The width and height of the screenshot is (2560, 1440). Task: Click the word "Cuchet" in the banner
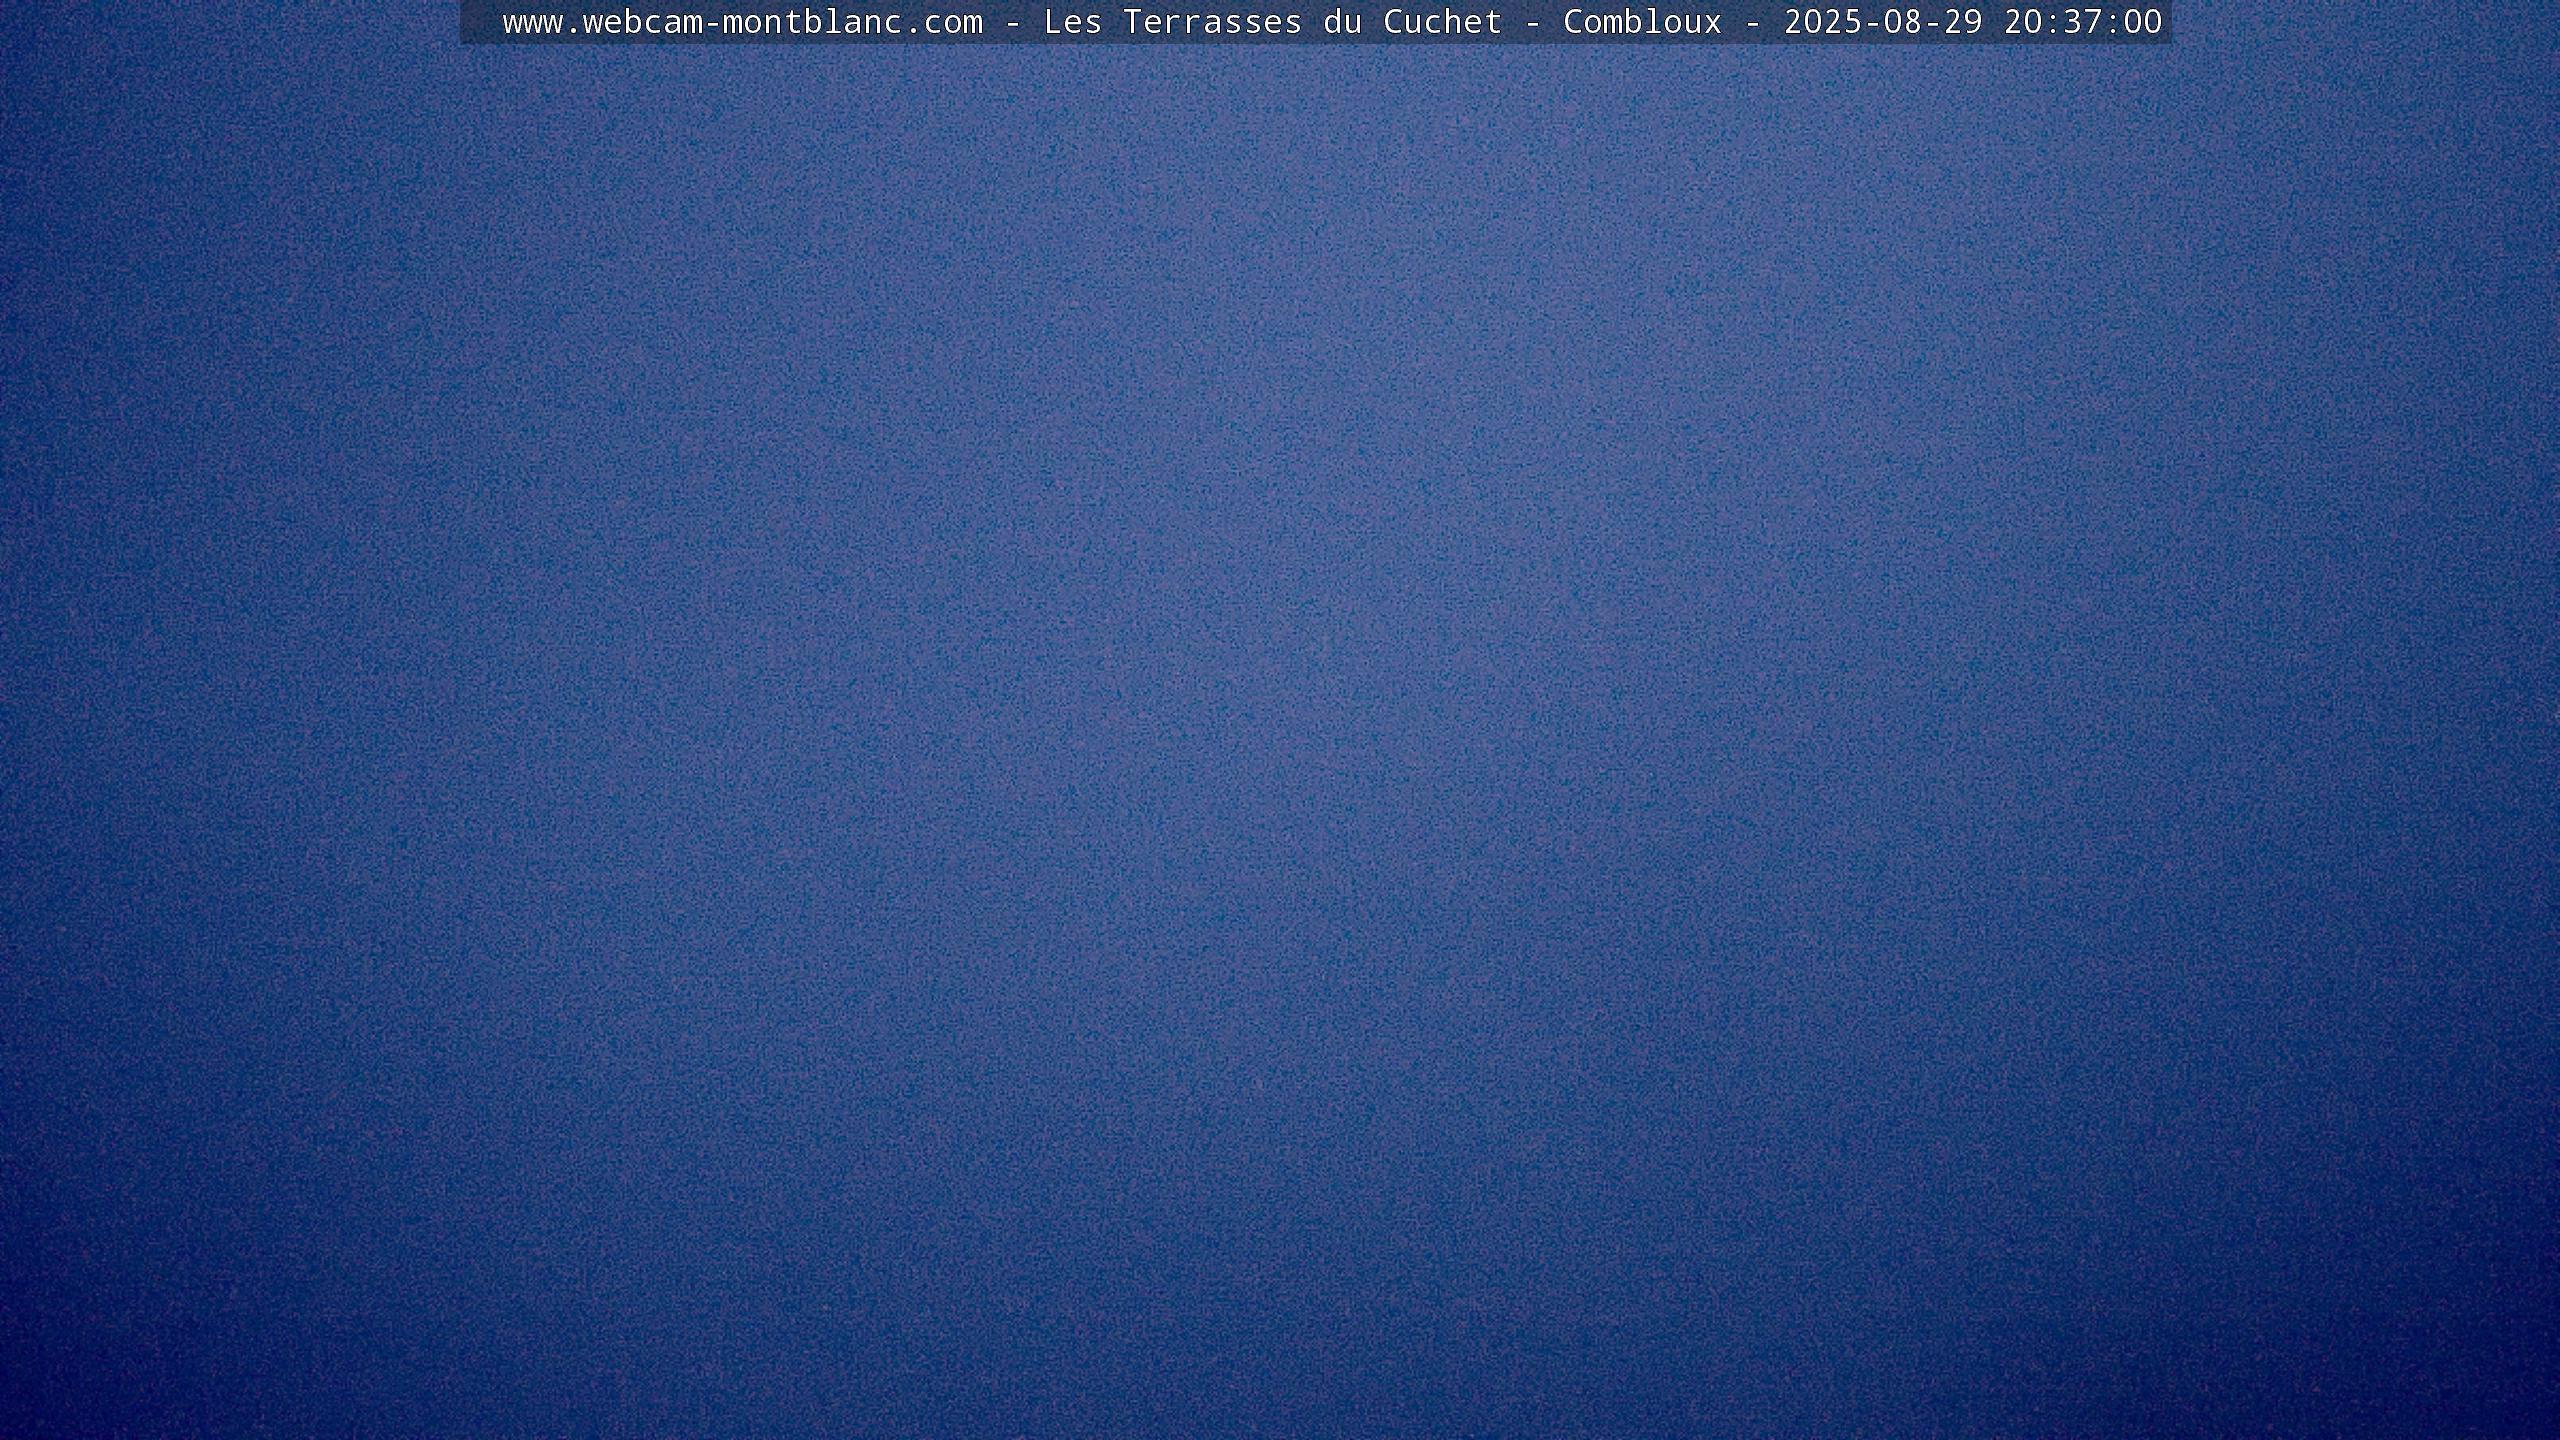point(1442,22)
